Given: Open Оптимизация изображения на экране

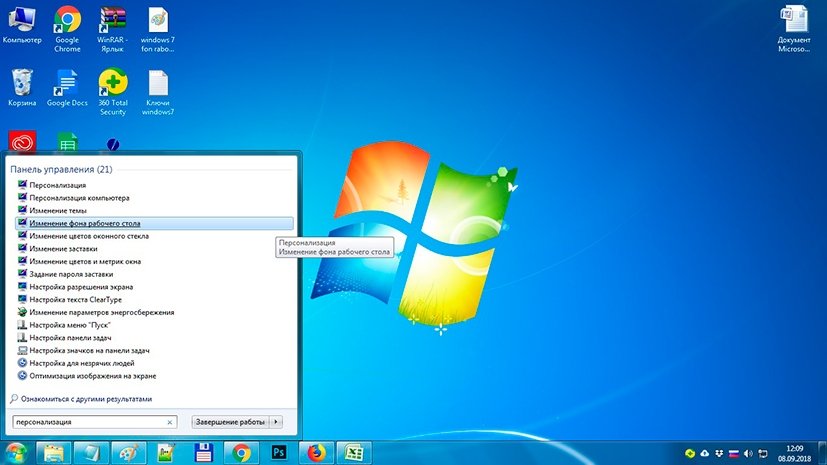Looking at the screenshot, I should (x=154, y=376).
